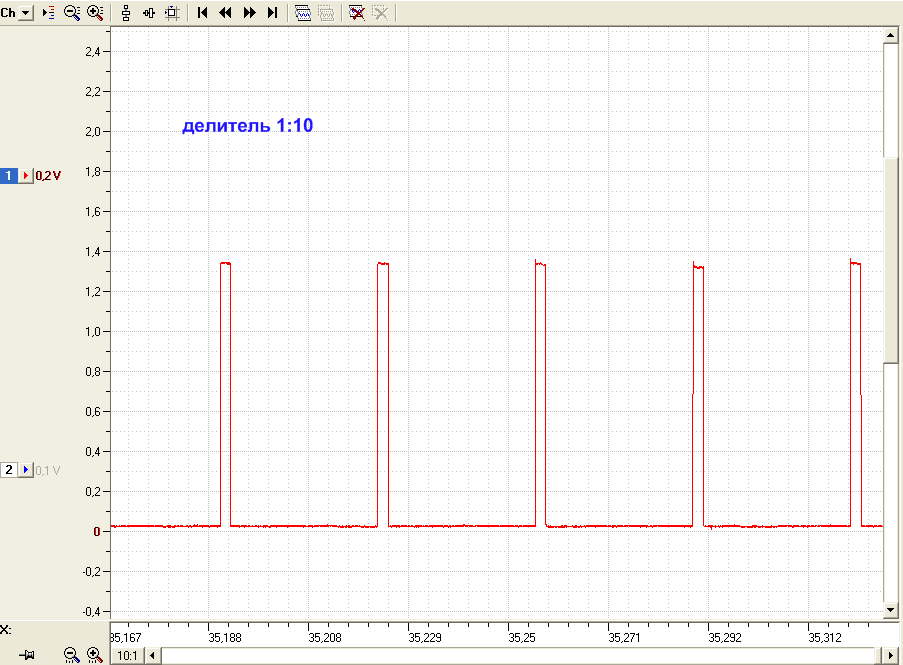The image size is (903, 665).
Task: Jump to the end of the recording
Action: tap(272, 13)
